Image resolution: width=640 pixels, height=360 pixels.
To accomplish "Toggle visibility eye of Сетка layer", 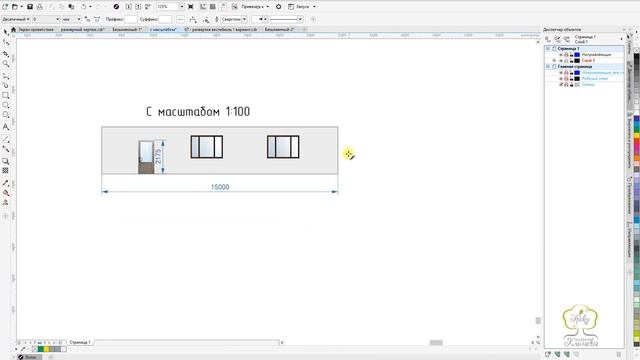I will (561, 84).
